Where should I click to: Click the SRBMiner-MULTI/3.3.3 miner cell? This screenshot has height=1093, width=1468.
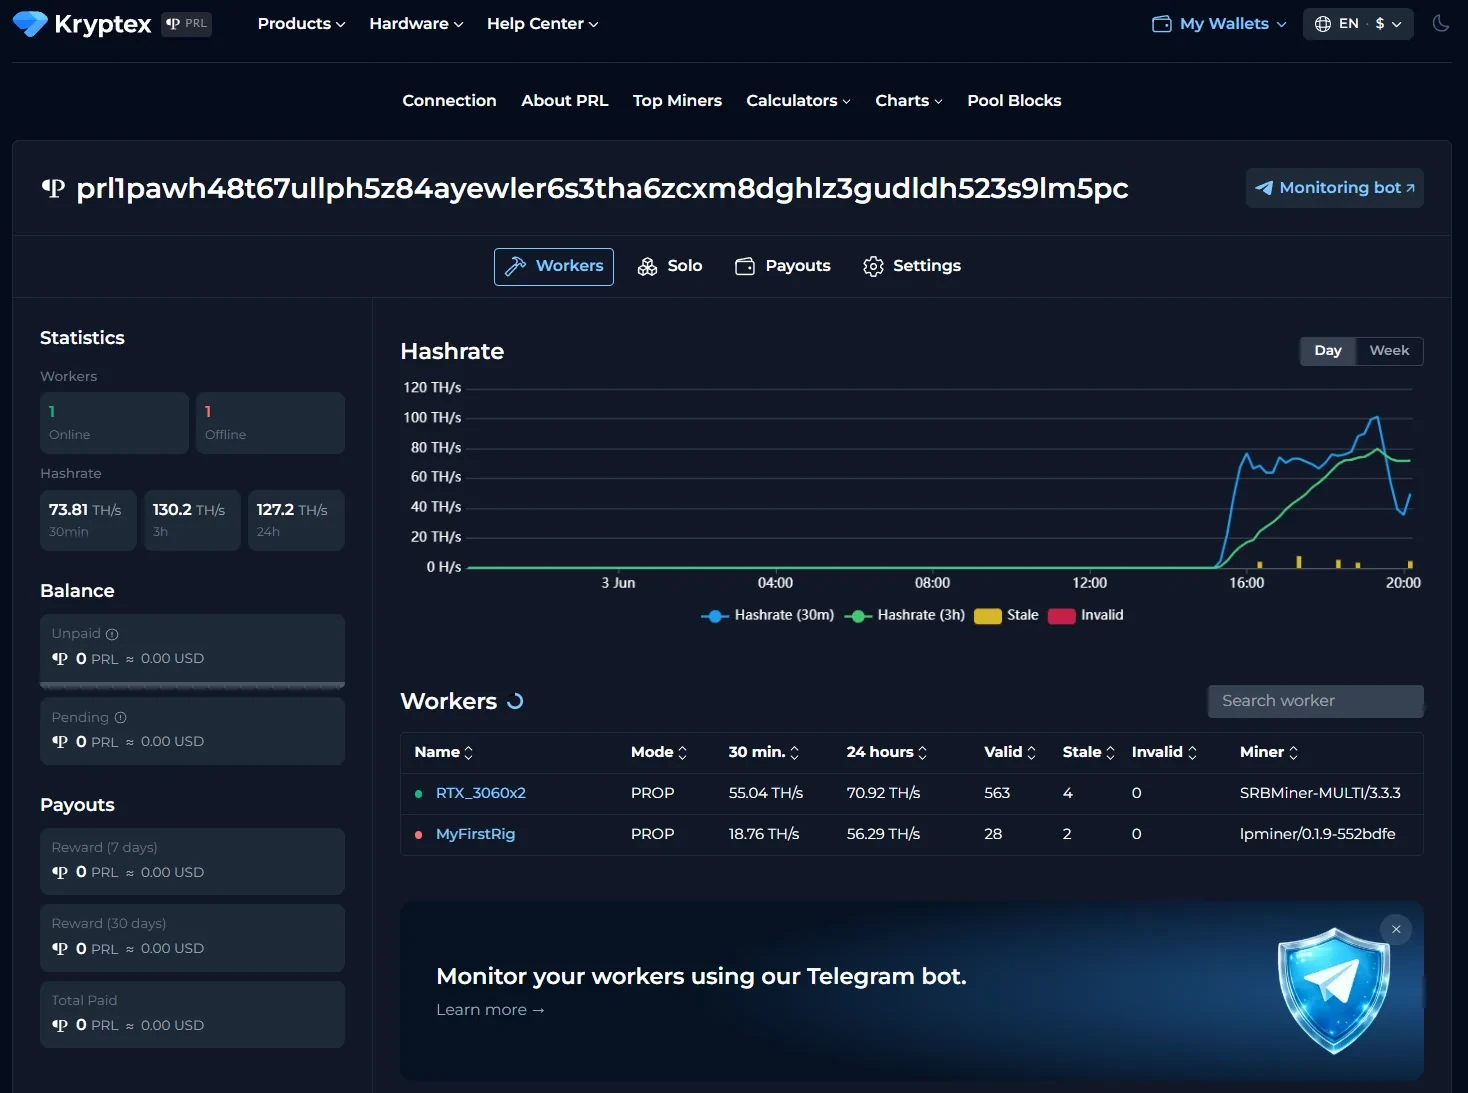pyautogui.click(x=1320, y=793)
